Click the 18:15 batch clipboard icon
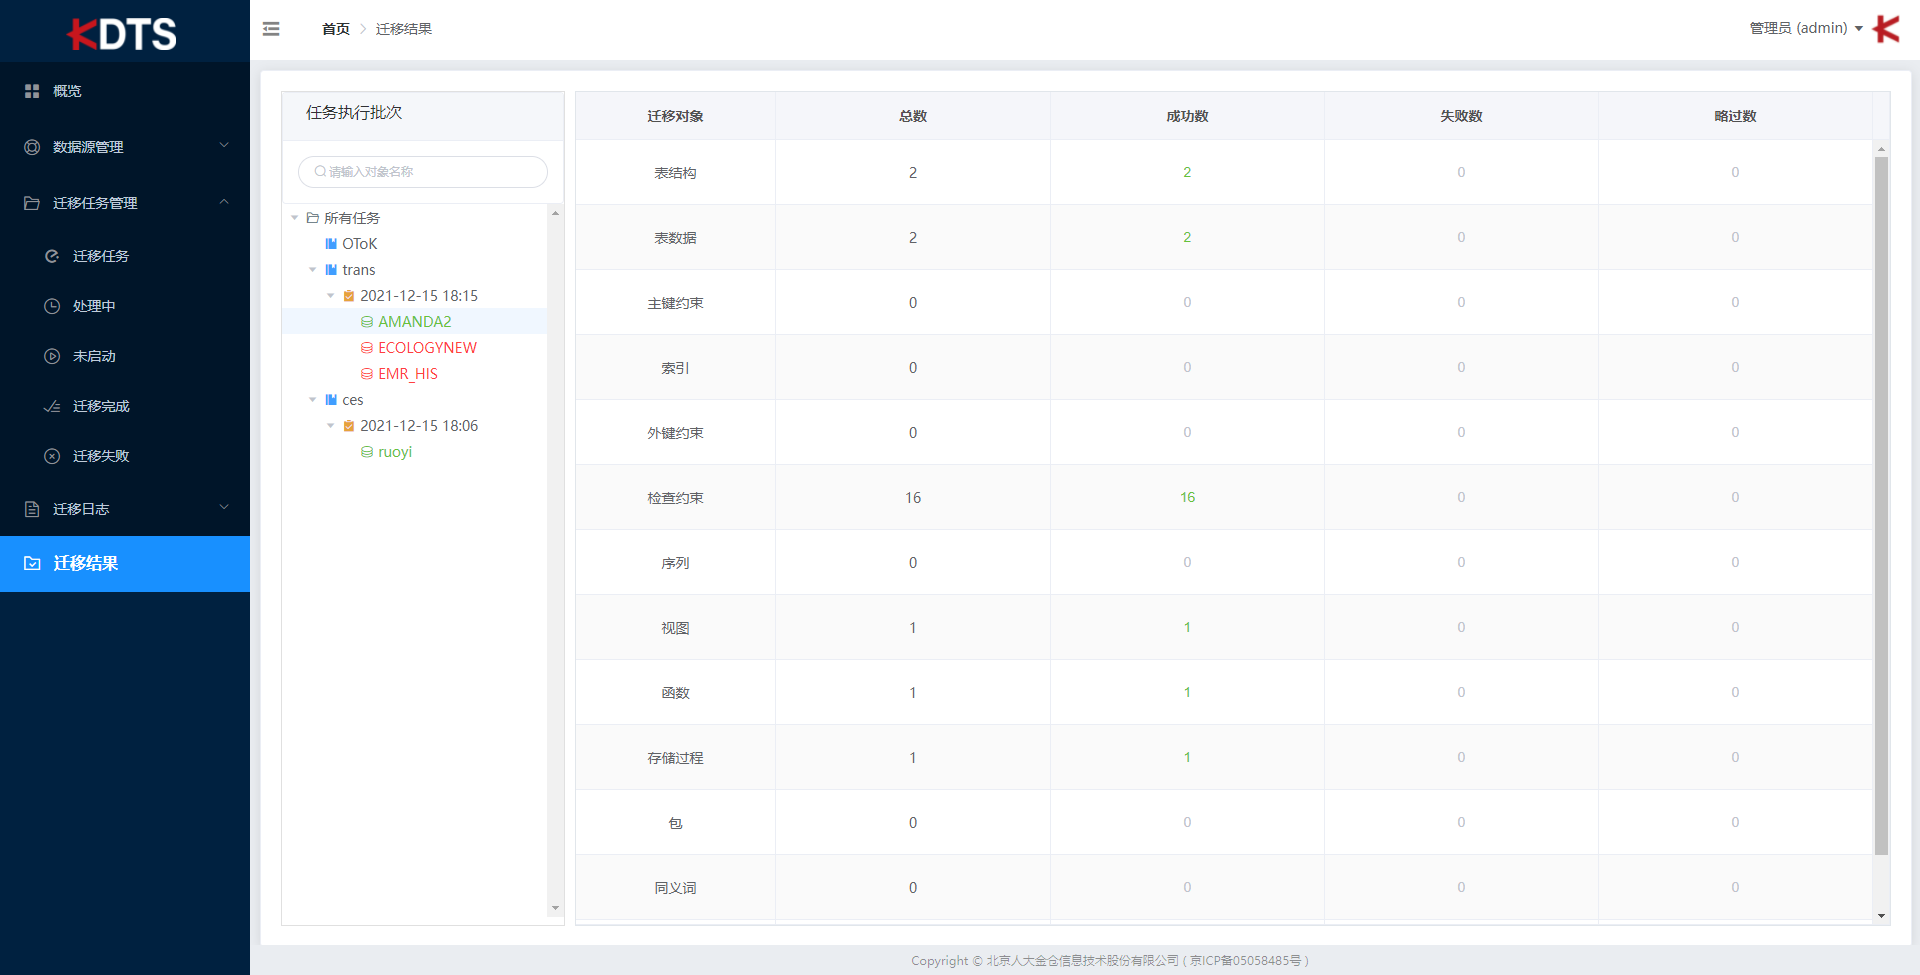 pyautogui.click(x=349, y=296)
